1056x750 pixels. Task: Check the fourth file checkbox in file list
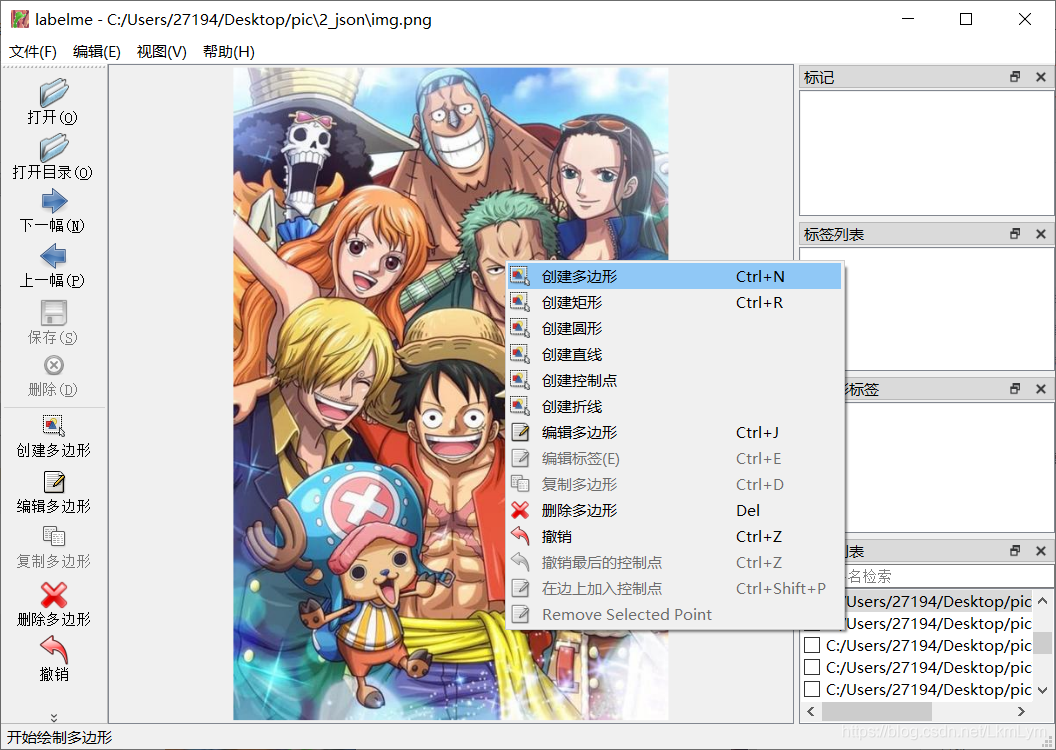tap(812, 667)
